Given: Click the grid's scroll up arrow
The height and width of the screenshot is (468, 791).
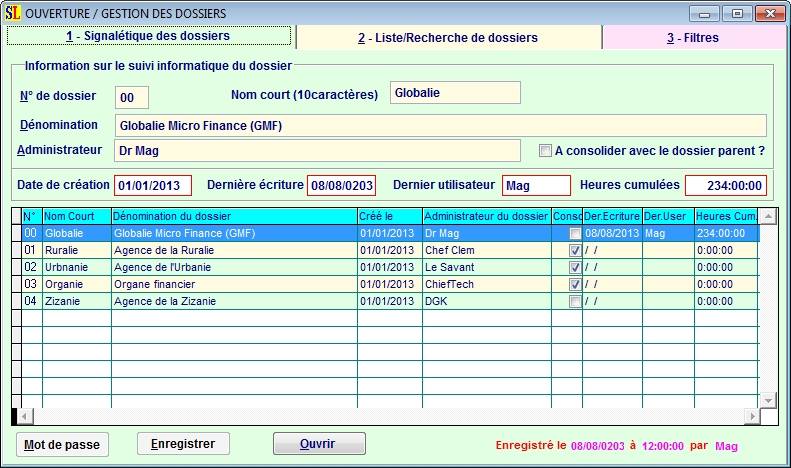Looking at the screenshot, I should tap(767, 216).
